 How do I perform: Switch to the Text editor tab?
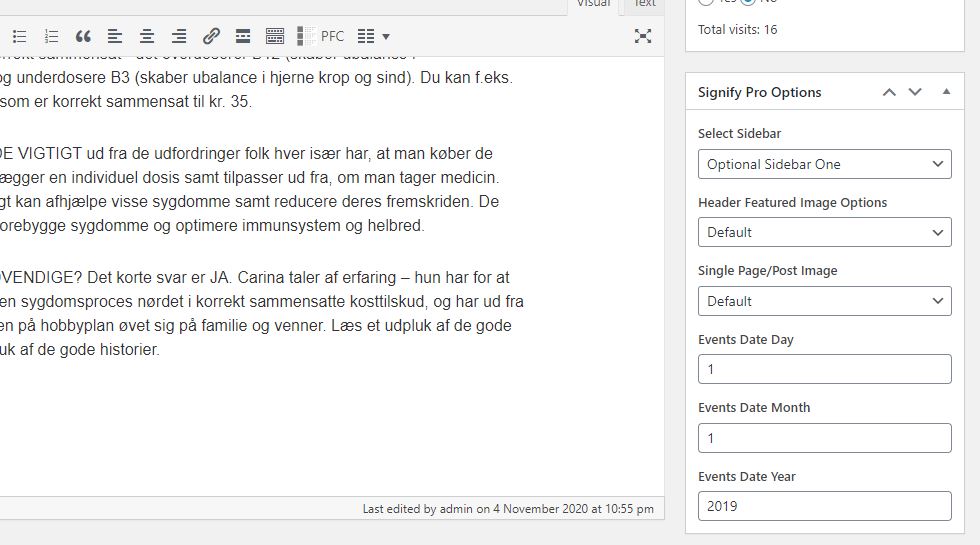[x=645, y=4]
